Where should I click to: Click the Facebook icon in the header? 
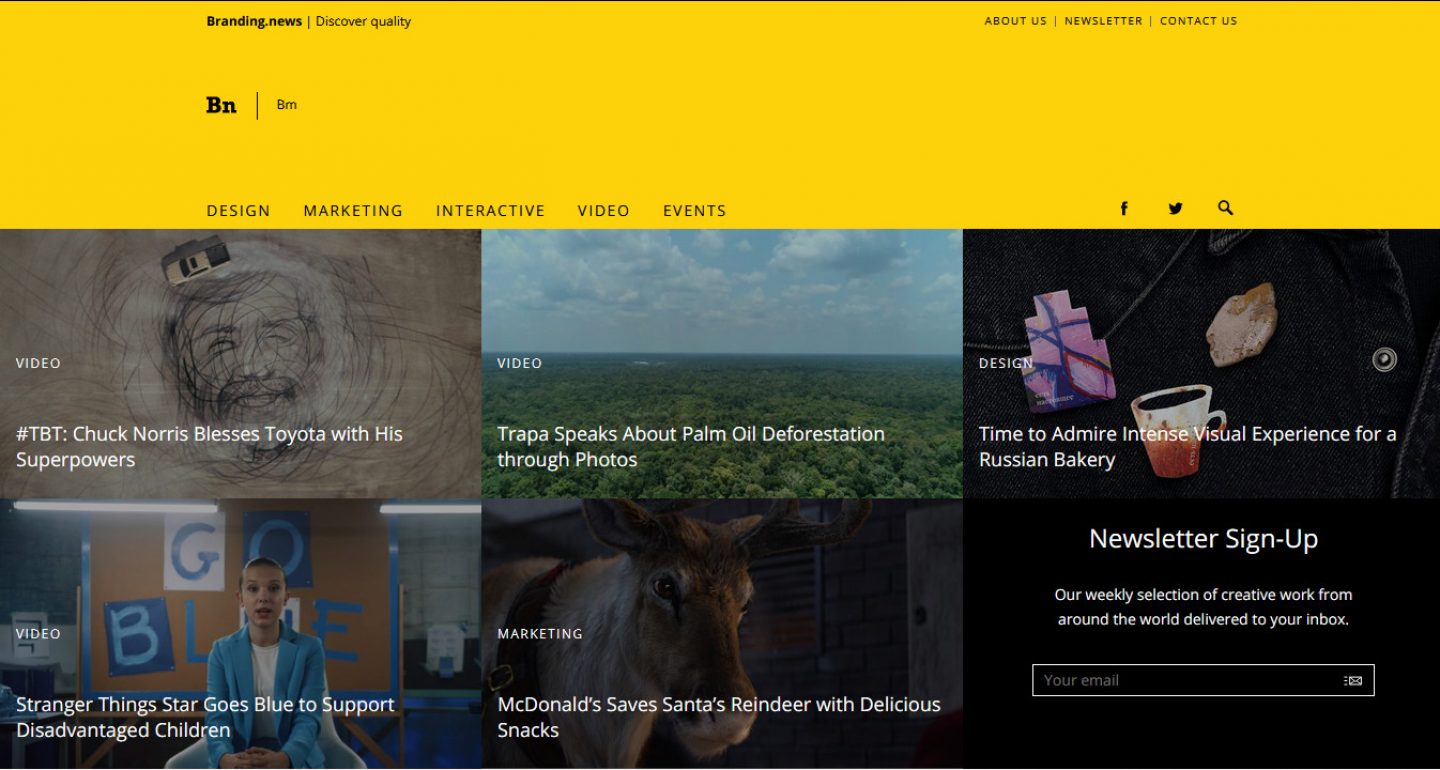(x=1124, y=209)
